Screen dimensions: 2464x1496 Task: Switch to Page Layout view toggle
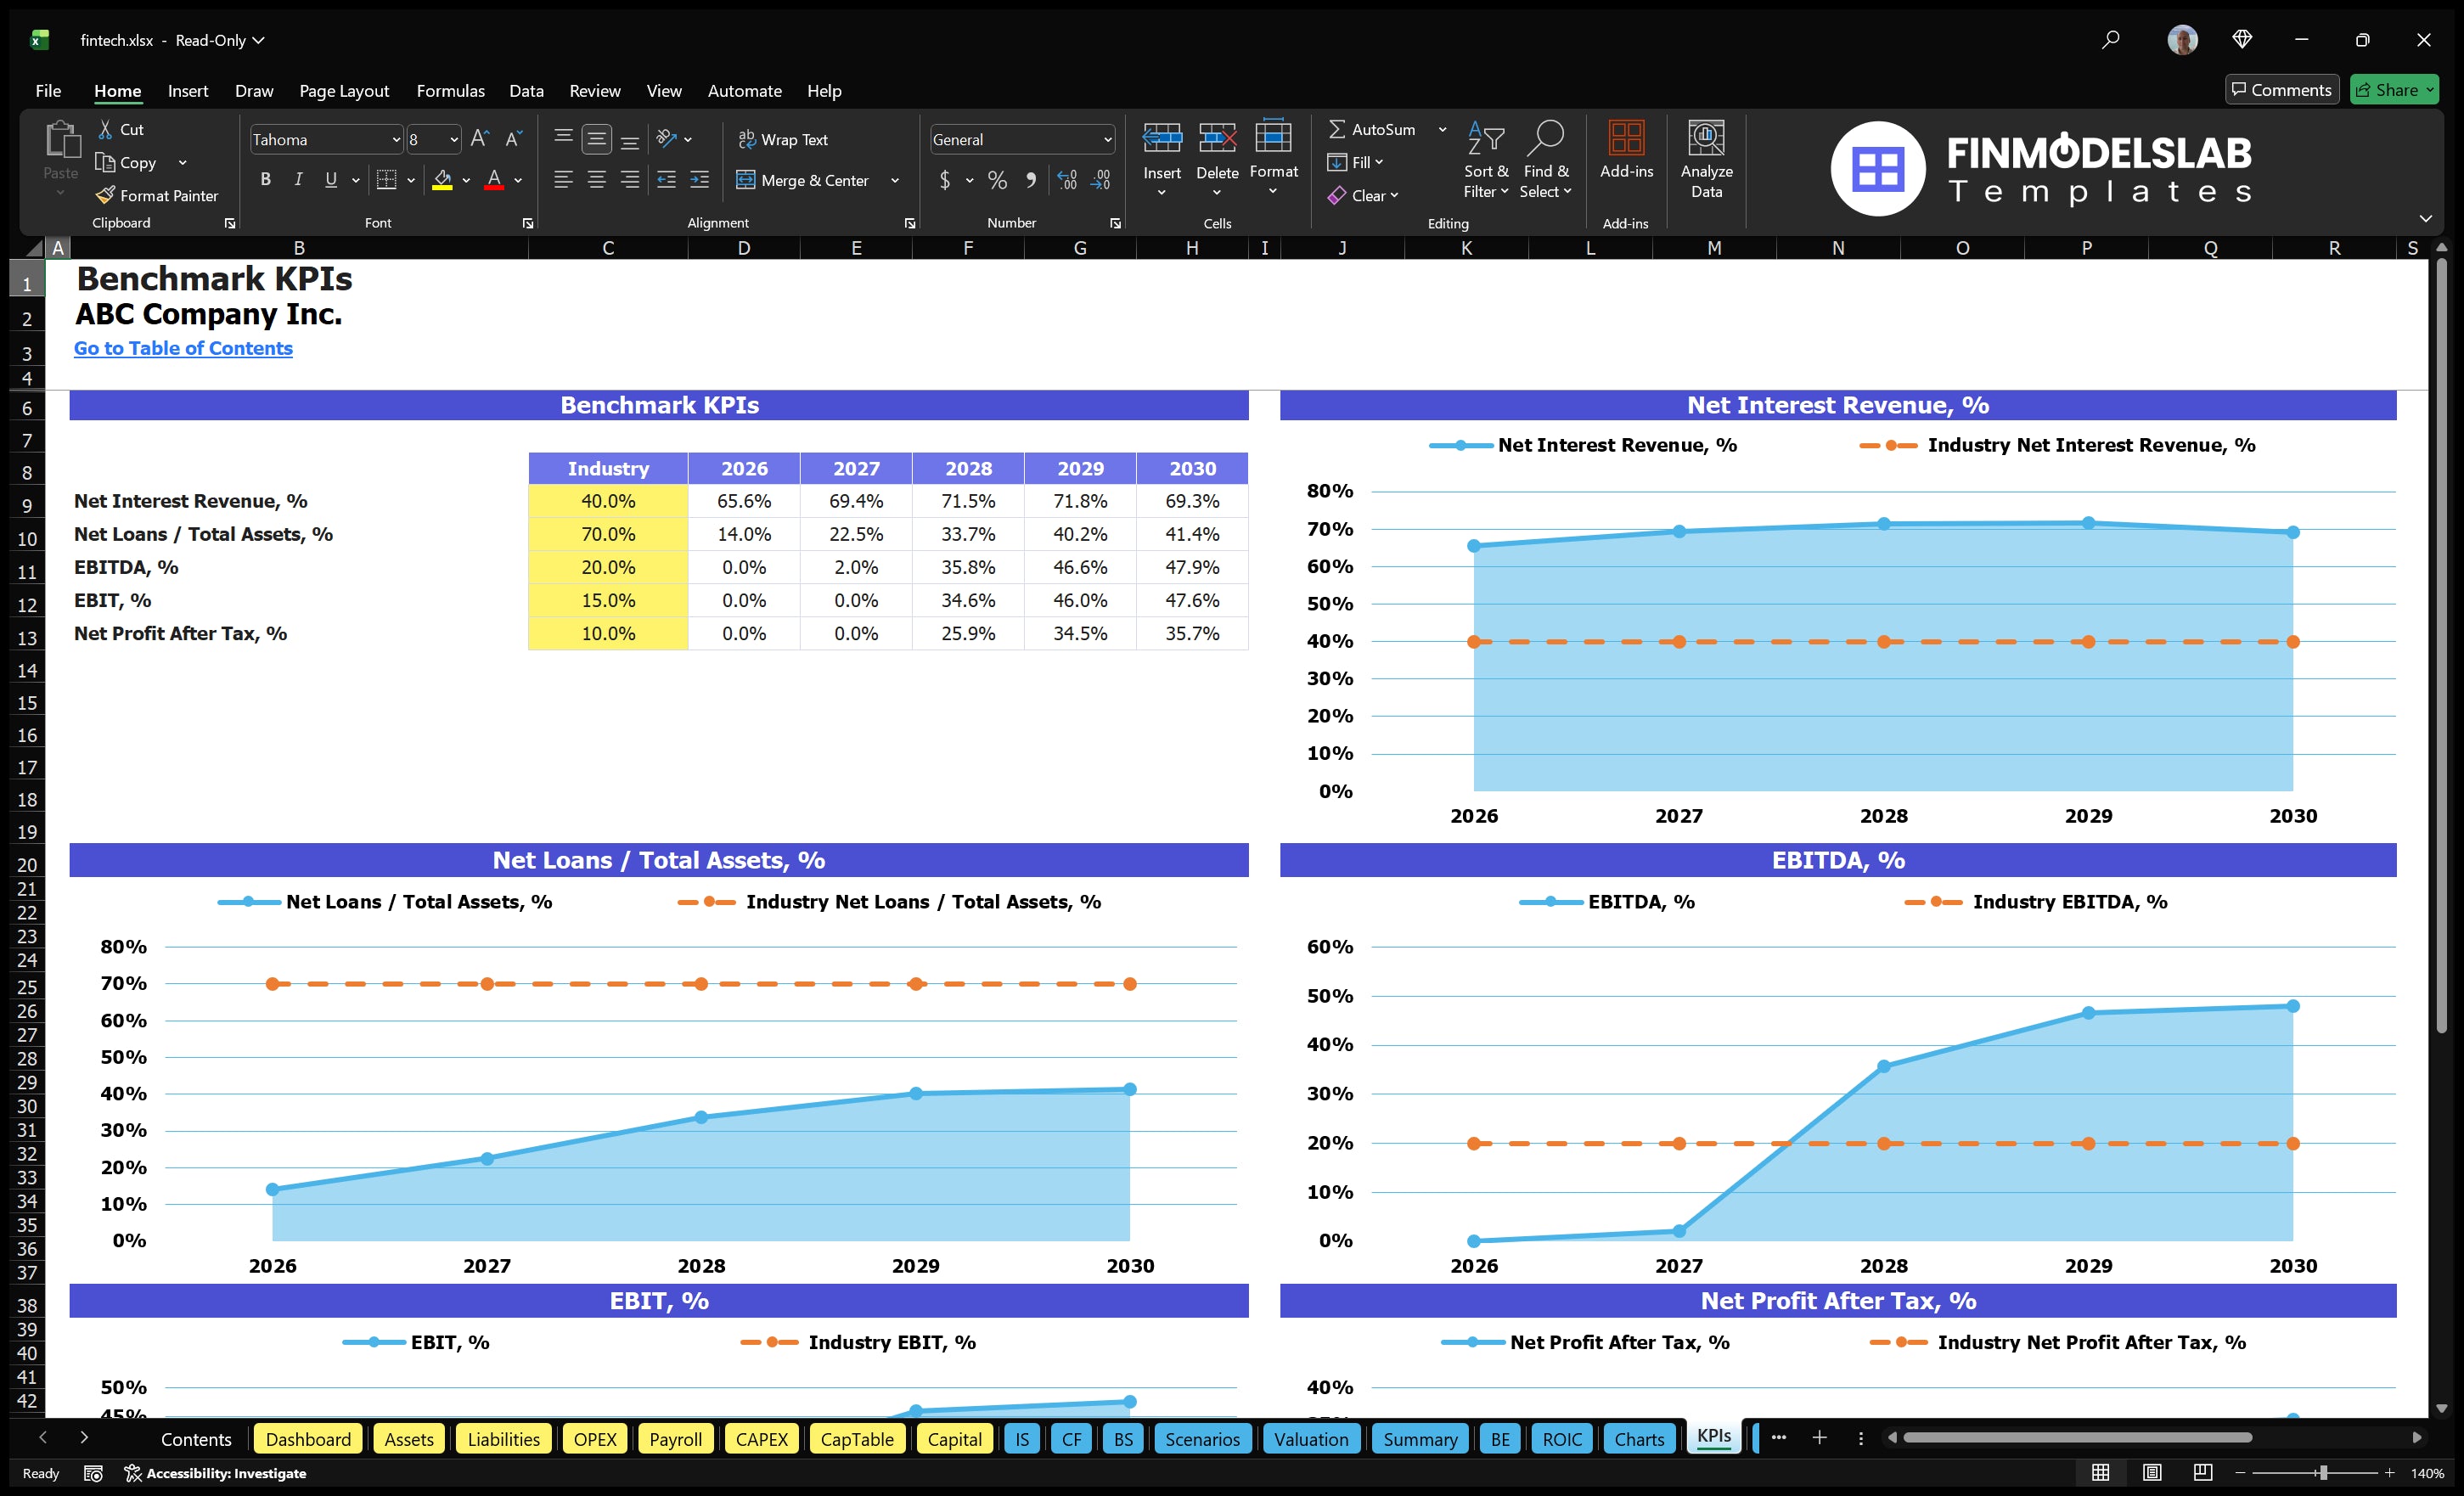2152,1472
